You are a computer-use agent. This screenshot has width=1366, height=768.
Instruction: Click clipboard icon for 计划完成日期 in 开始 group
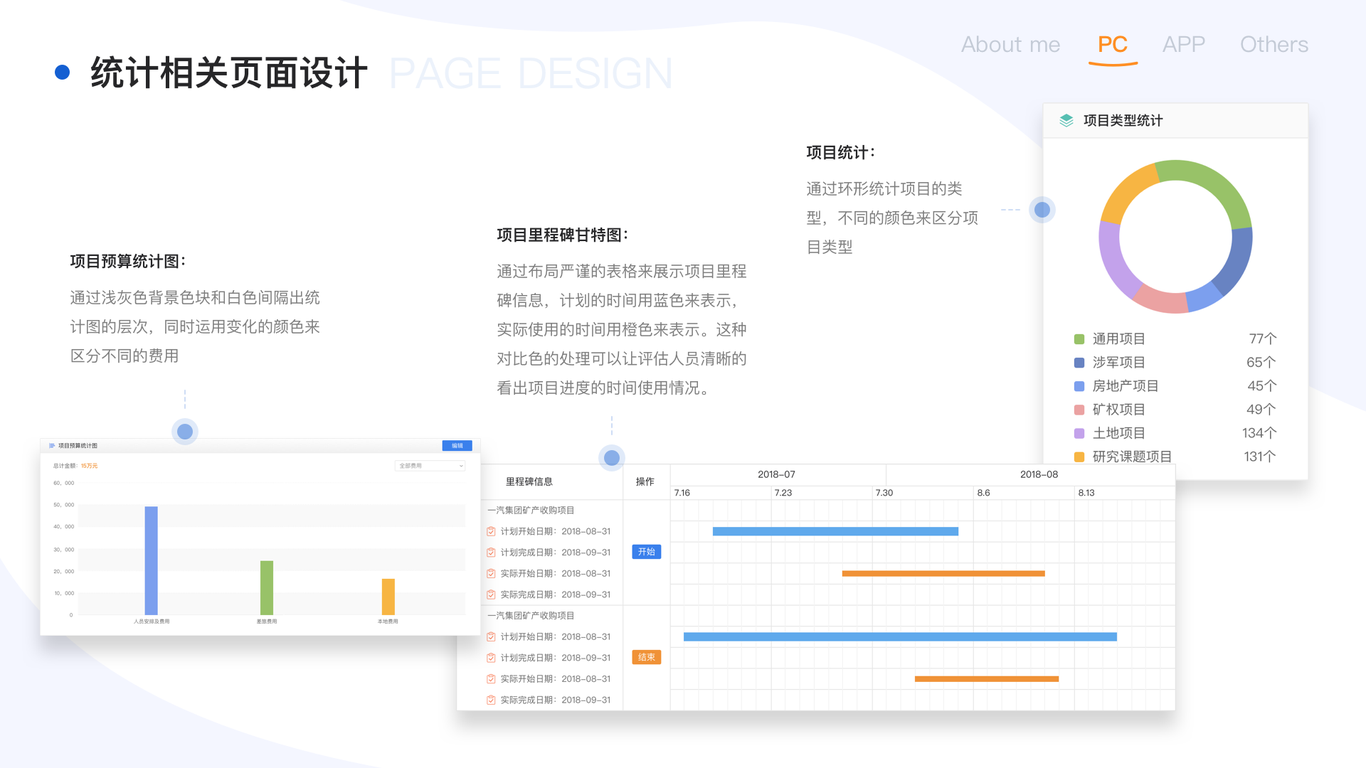(491, 552)
